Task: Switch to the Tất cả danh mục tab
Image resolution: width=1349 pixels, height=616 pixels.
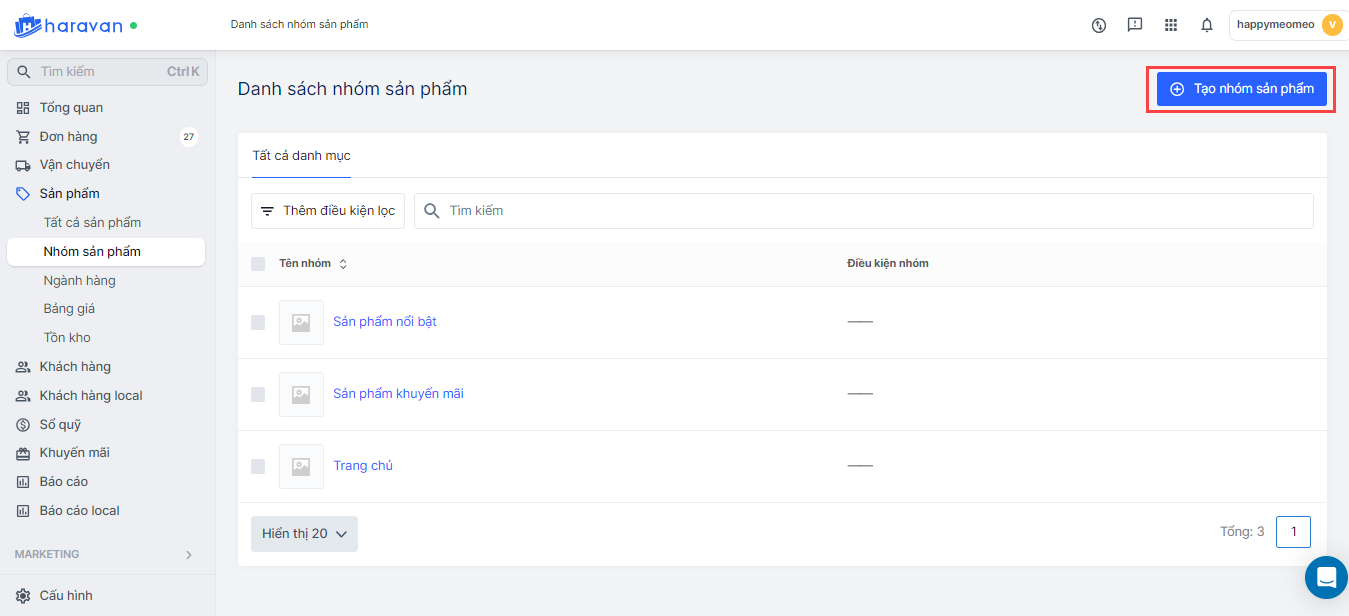Action: point(301,156)
